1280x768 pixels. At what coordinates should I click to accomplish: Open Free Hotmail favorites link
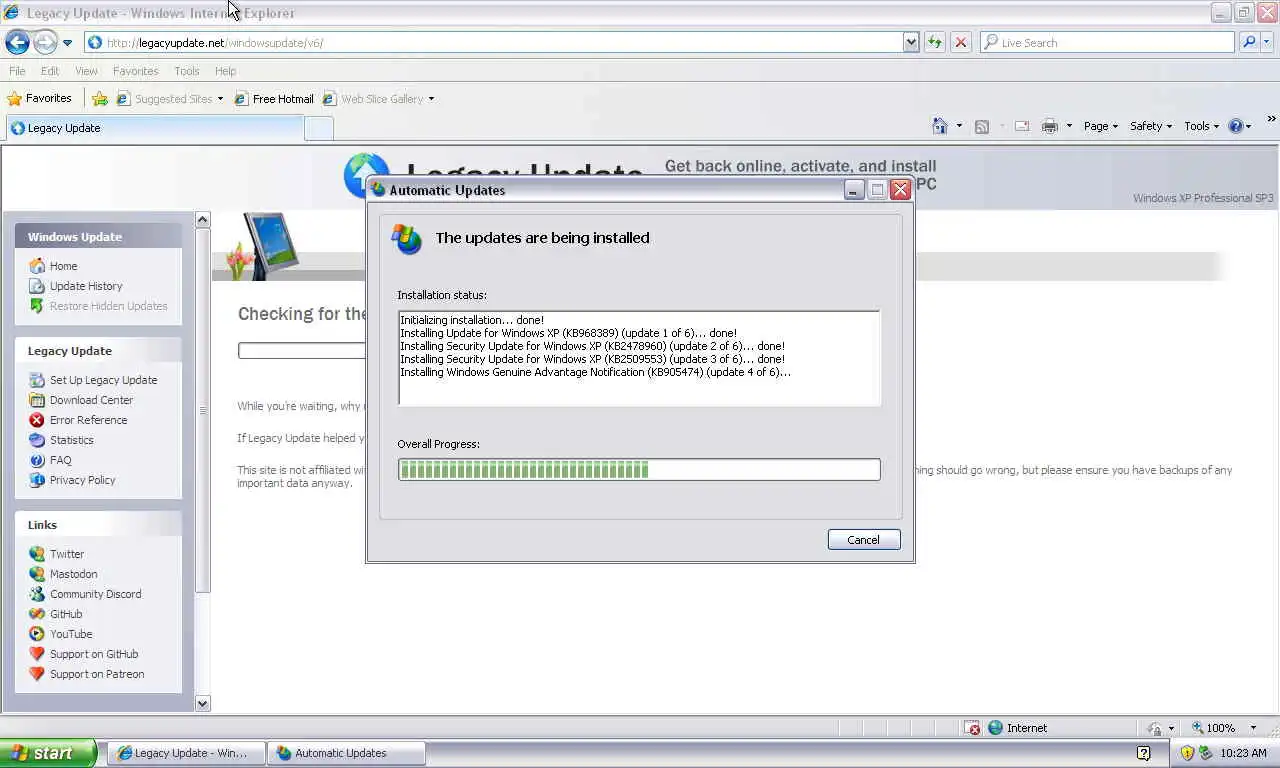(274, 98)
